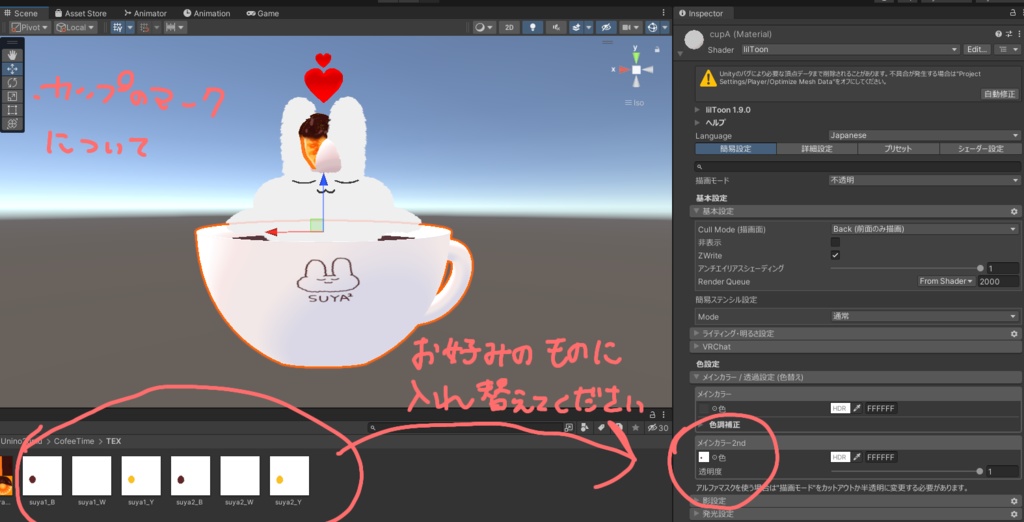Select 詳細設定 advanced settings tab

click(817, 149)
